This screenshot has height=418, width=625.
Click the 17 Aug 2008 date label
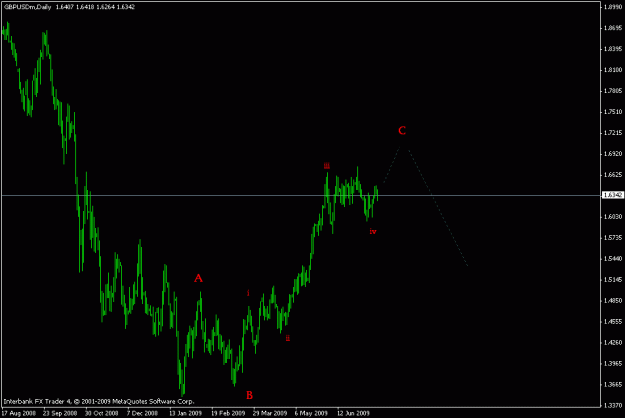[18, 413]
